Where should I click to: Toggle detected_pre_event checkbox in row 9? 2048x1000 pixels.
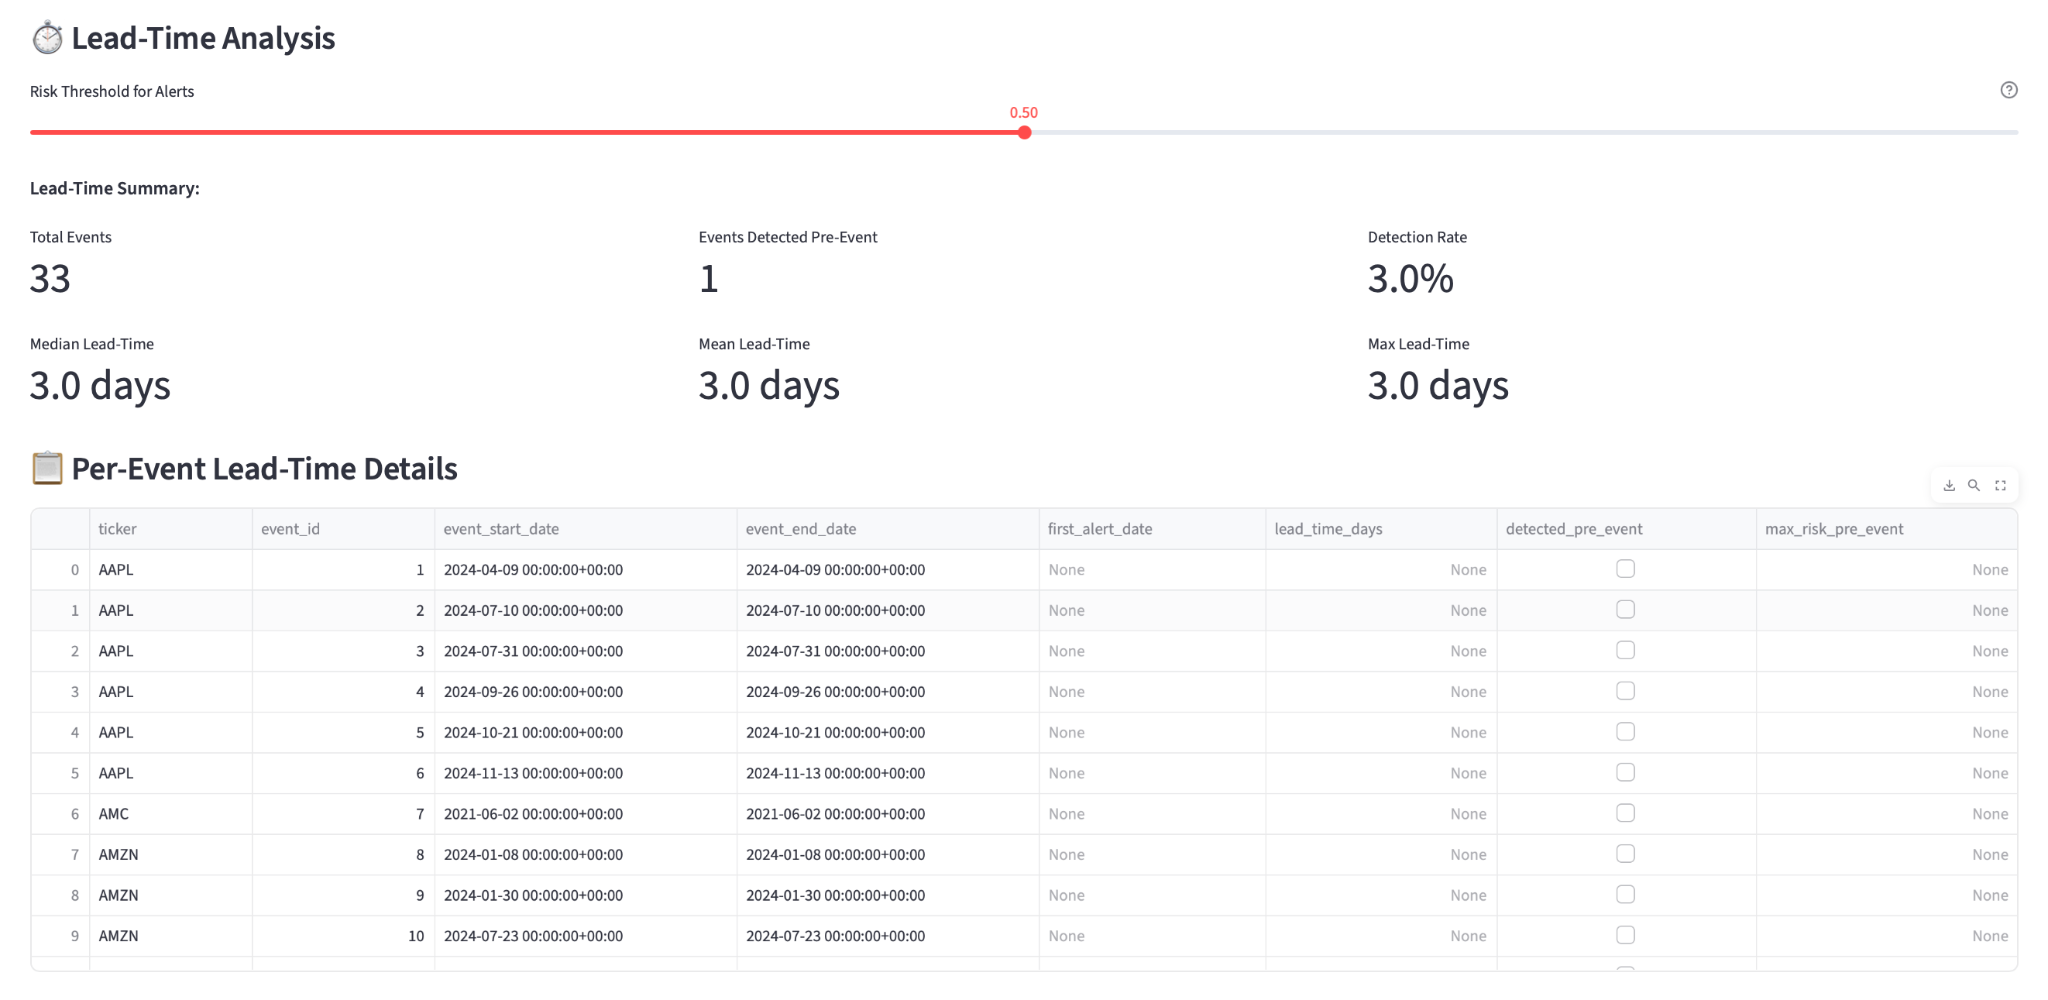pos(1625,935)
